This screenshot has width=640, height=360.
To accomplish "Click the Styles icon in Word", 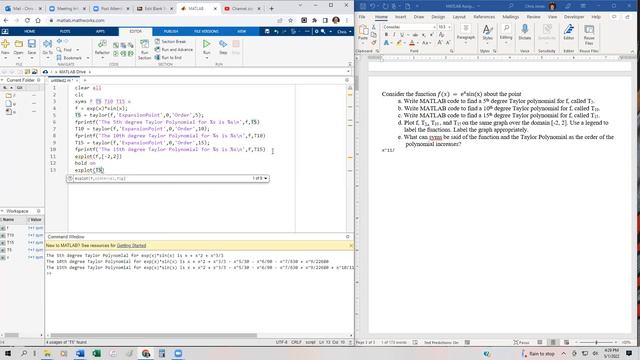I will click(x=487, y=30).
